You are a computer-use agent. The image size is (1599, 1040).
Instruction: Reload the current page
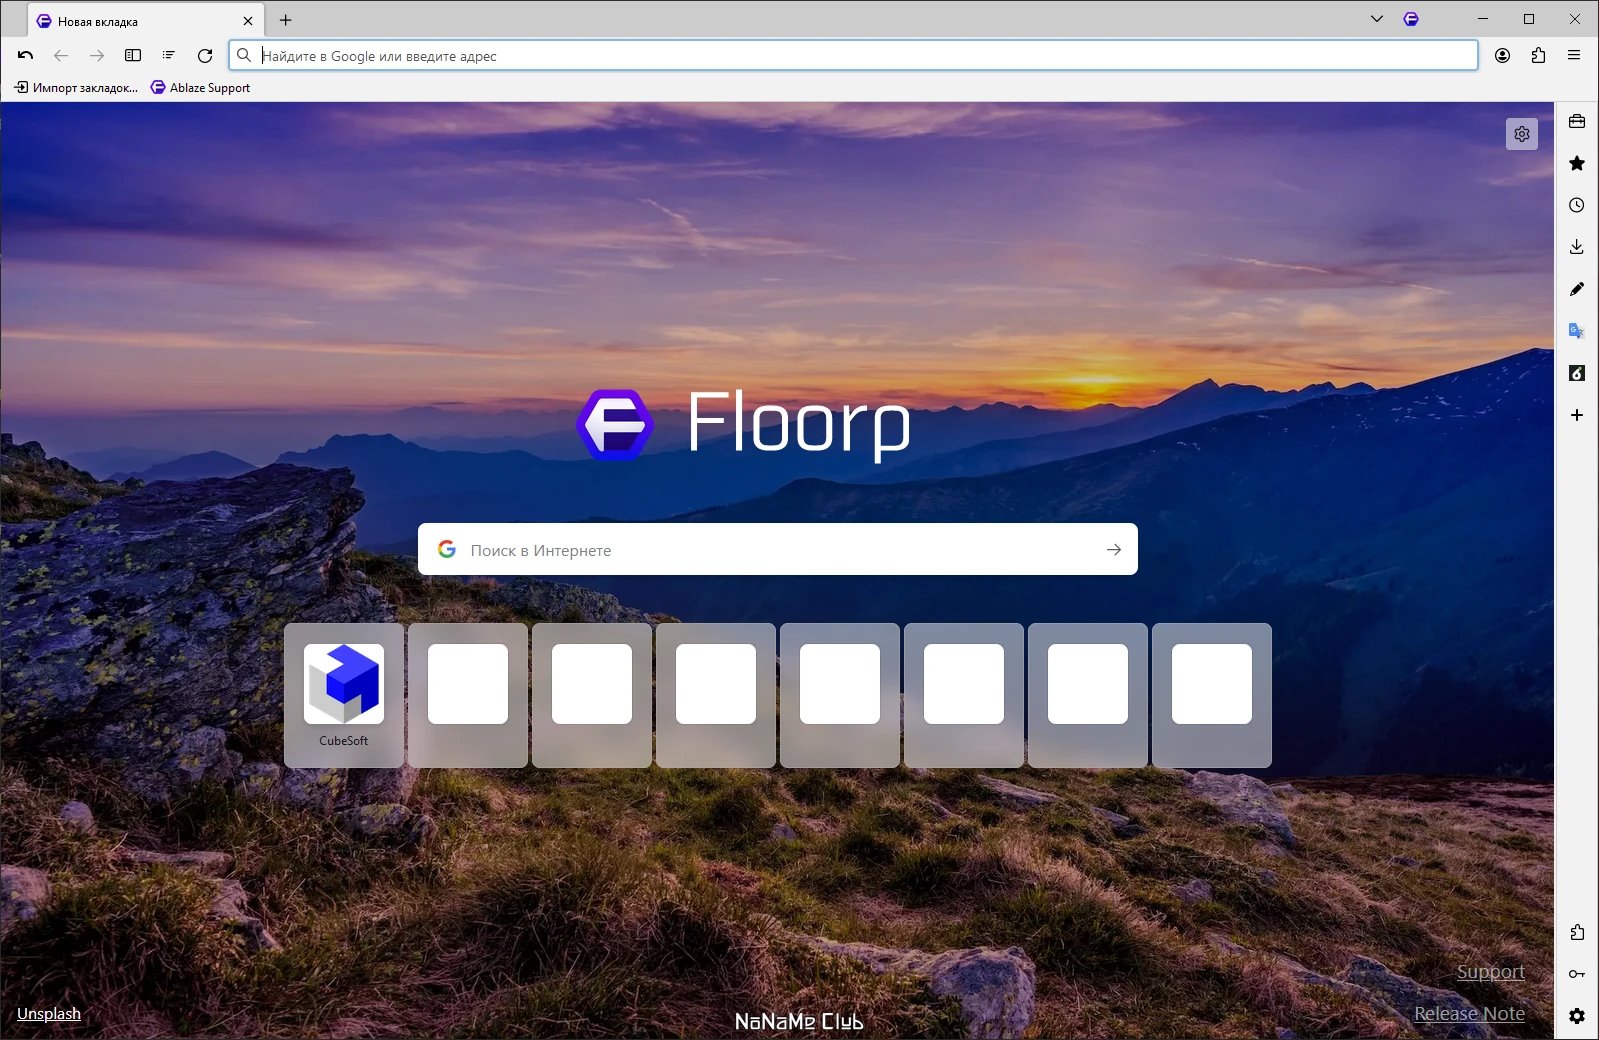(x=205, y=56)
